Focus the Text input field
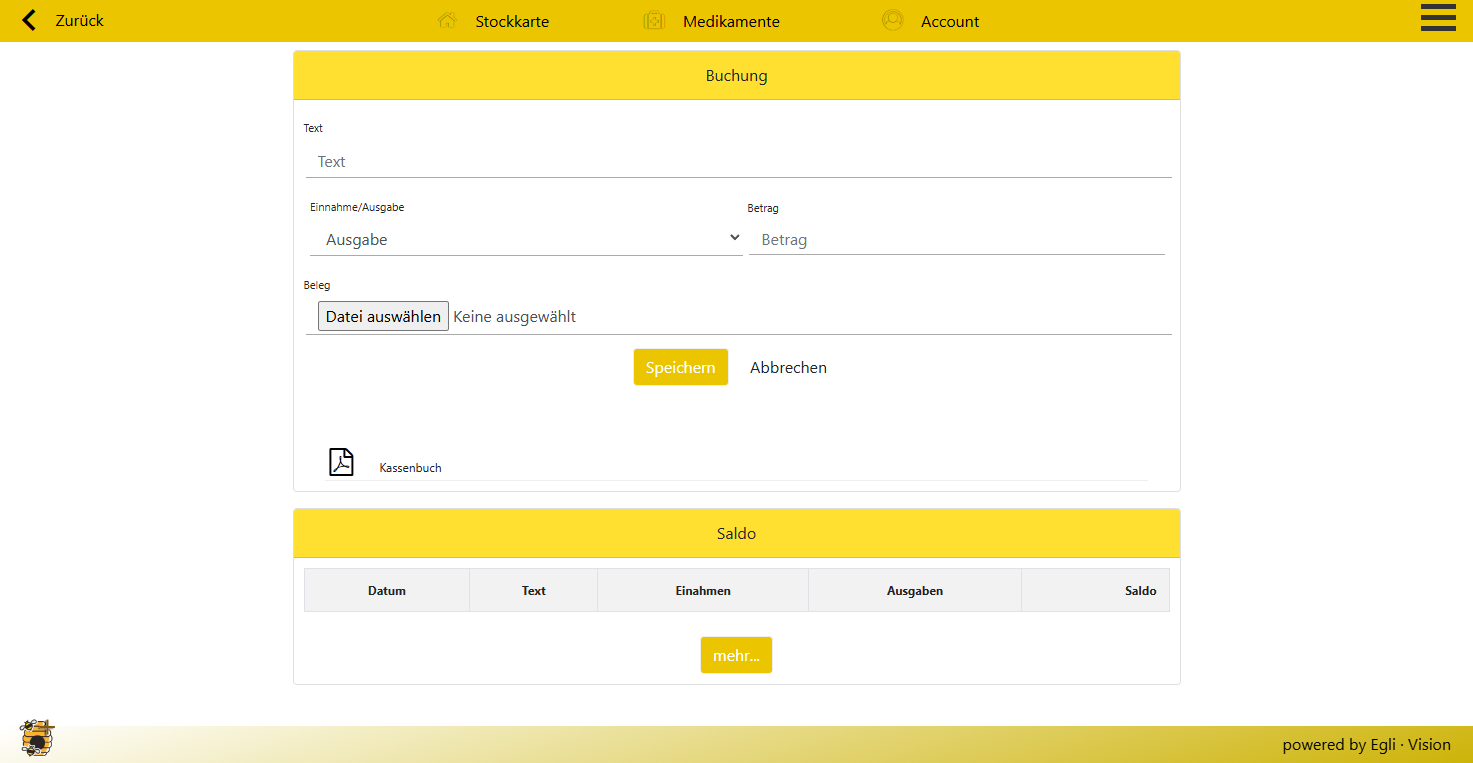This screenshot has height=763, width=1473. pyautogui.click(x=738, y=162)
